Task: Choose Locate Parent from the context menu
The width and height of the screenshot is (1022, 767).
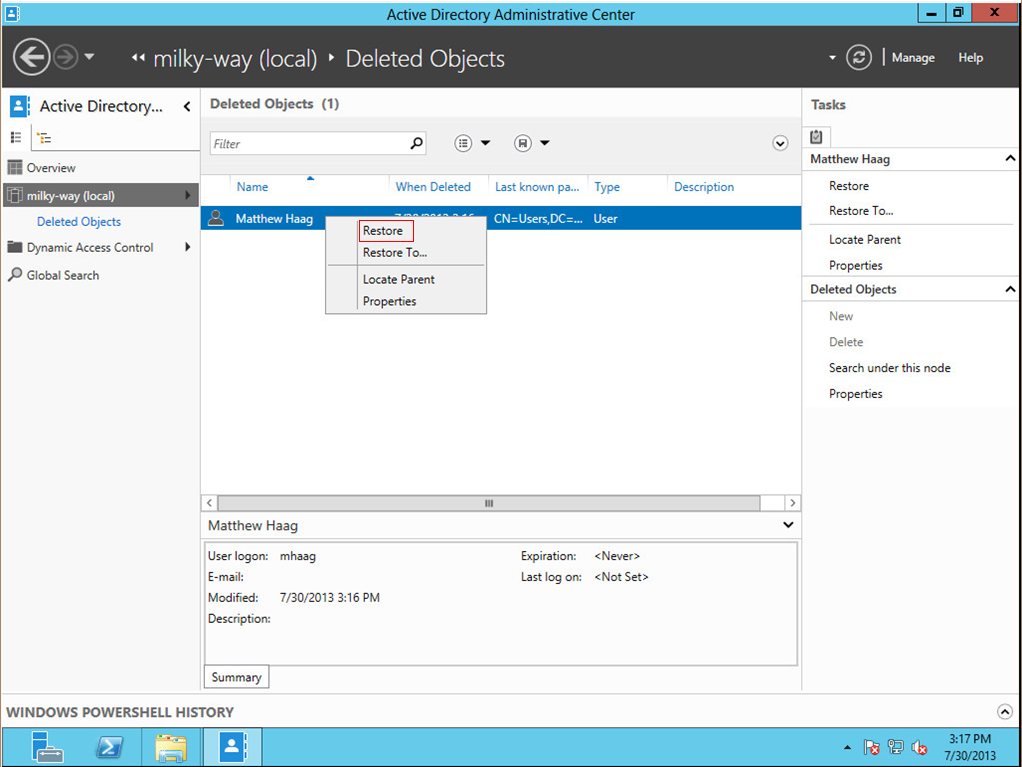Action: [x=399, y=280]
